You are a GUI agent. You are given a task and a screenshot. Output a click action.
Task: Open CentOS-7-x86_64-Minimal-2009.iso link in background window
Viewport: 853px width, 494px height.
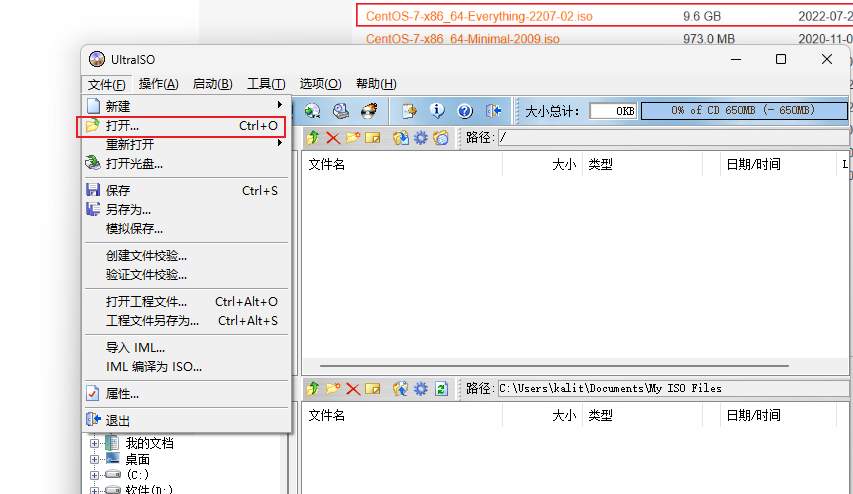pos(462,39)
